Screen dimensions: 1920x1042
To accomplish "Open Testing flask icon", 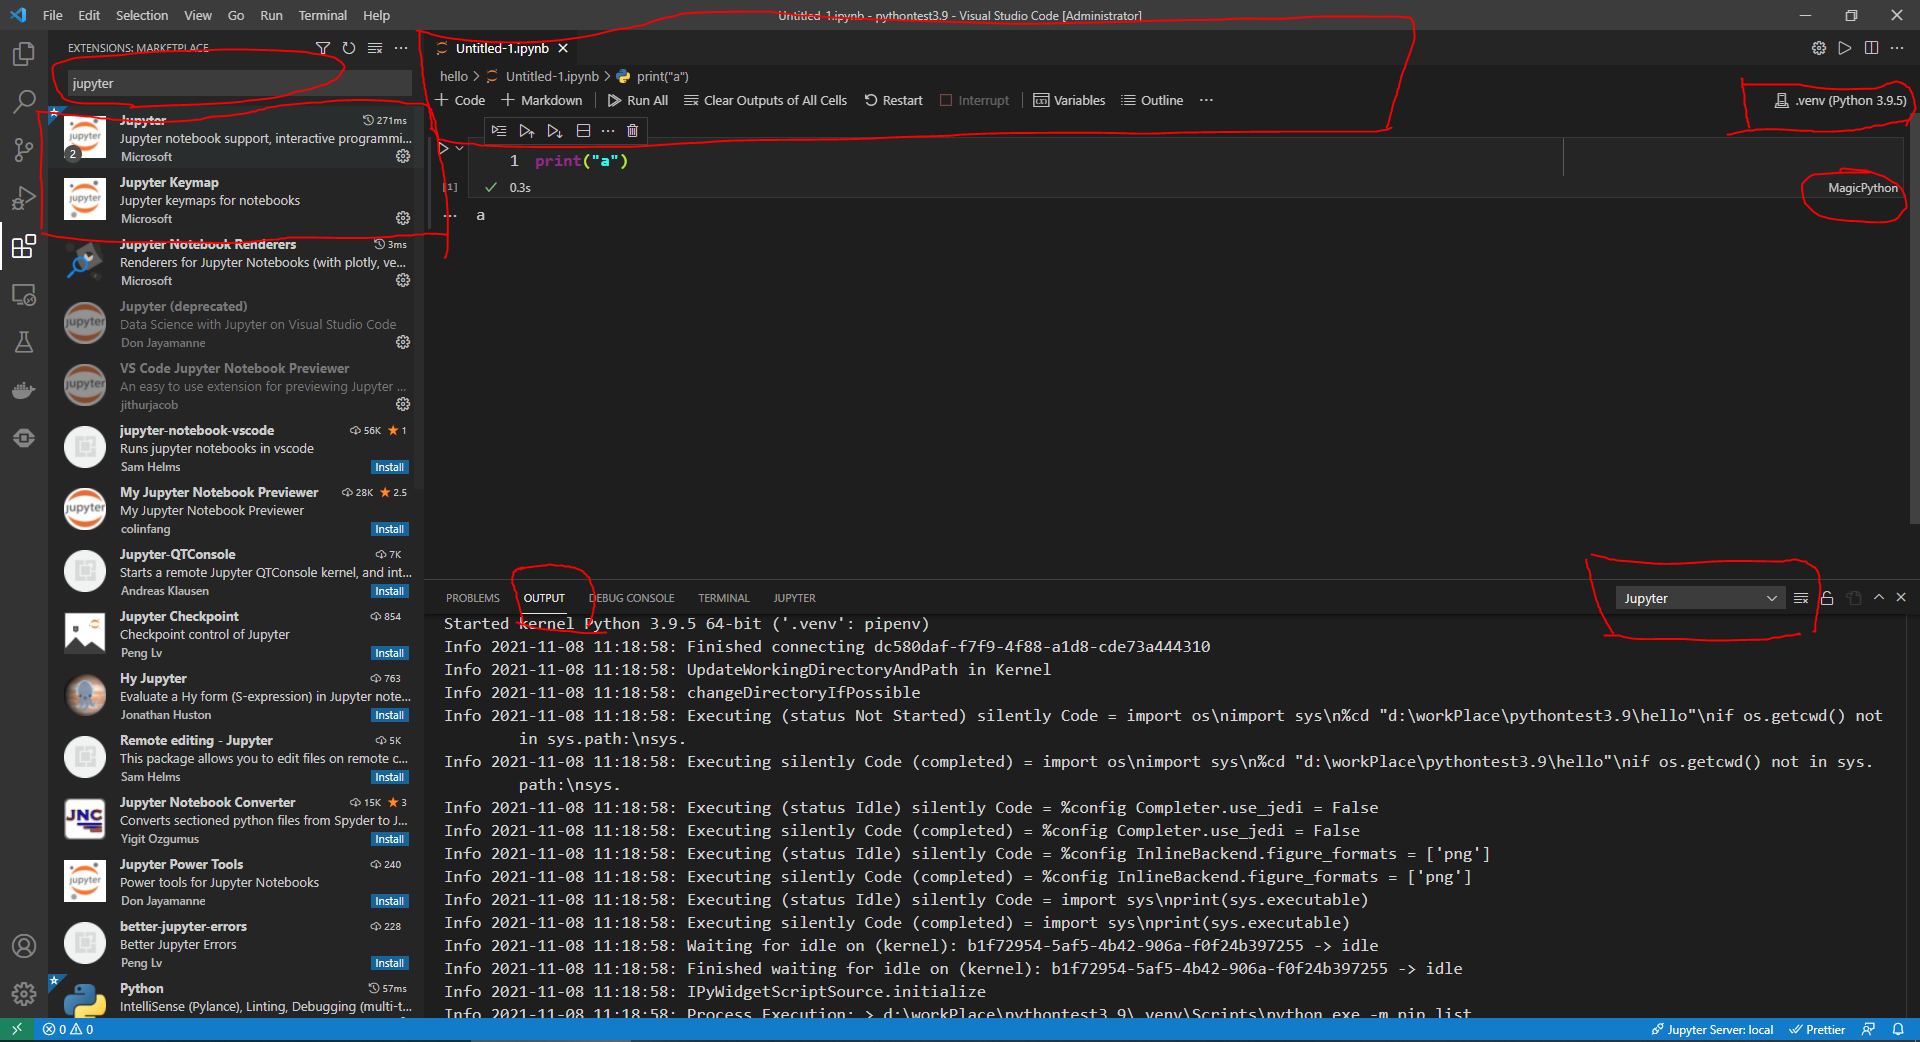I will point(24,342).
